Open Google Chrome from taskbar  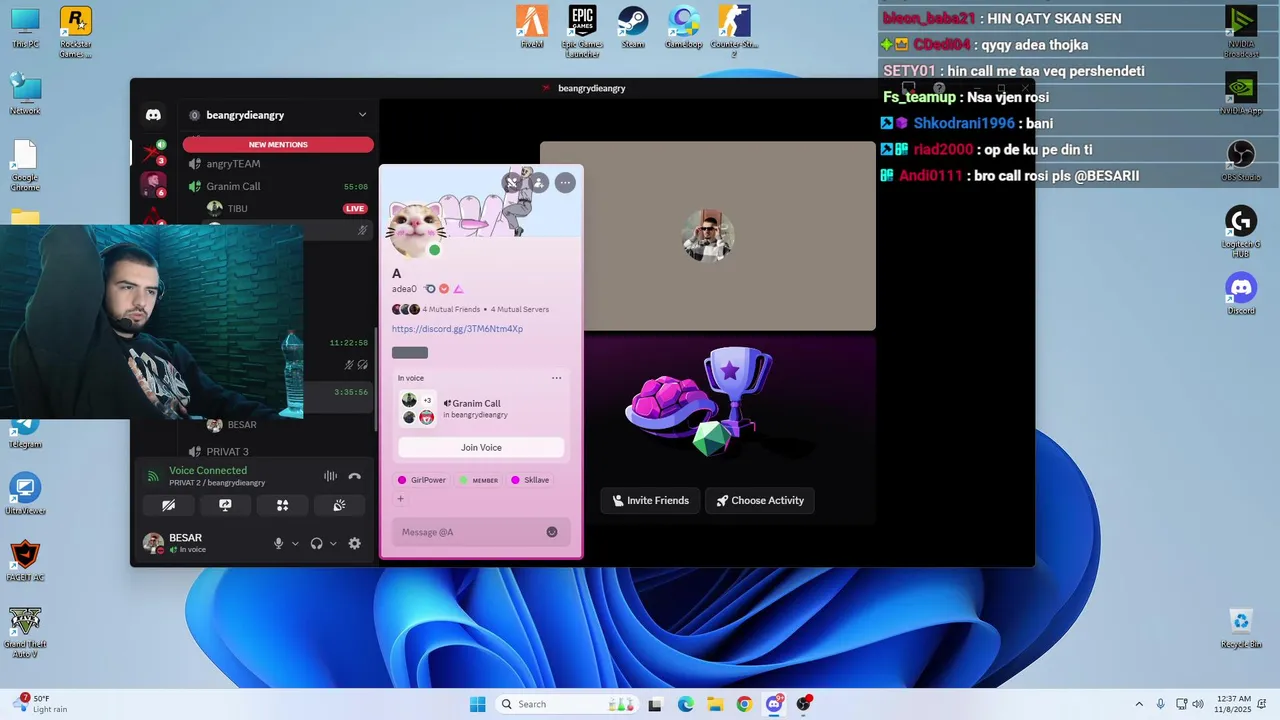pos(744,704)
